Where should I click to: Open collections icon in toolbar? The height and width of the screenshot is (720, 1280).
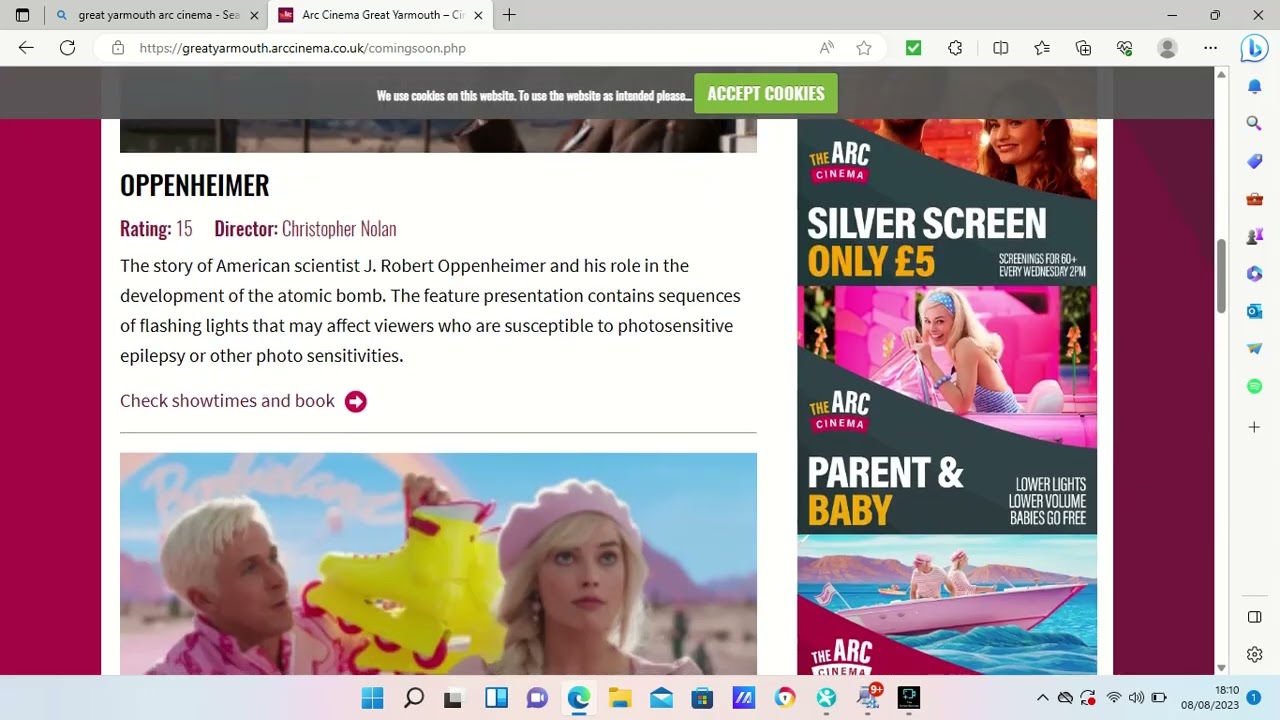tap(1083, 48)
